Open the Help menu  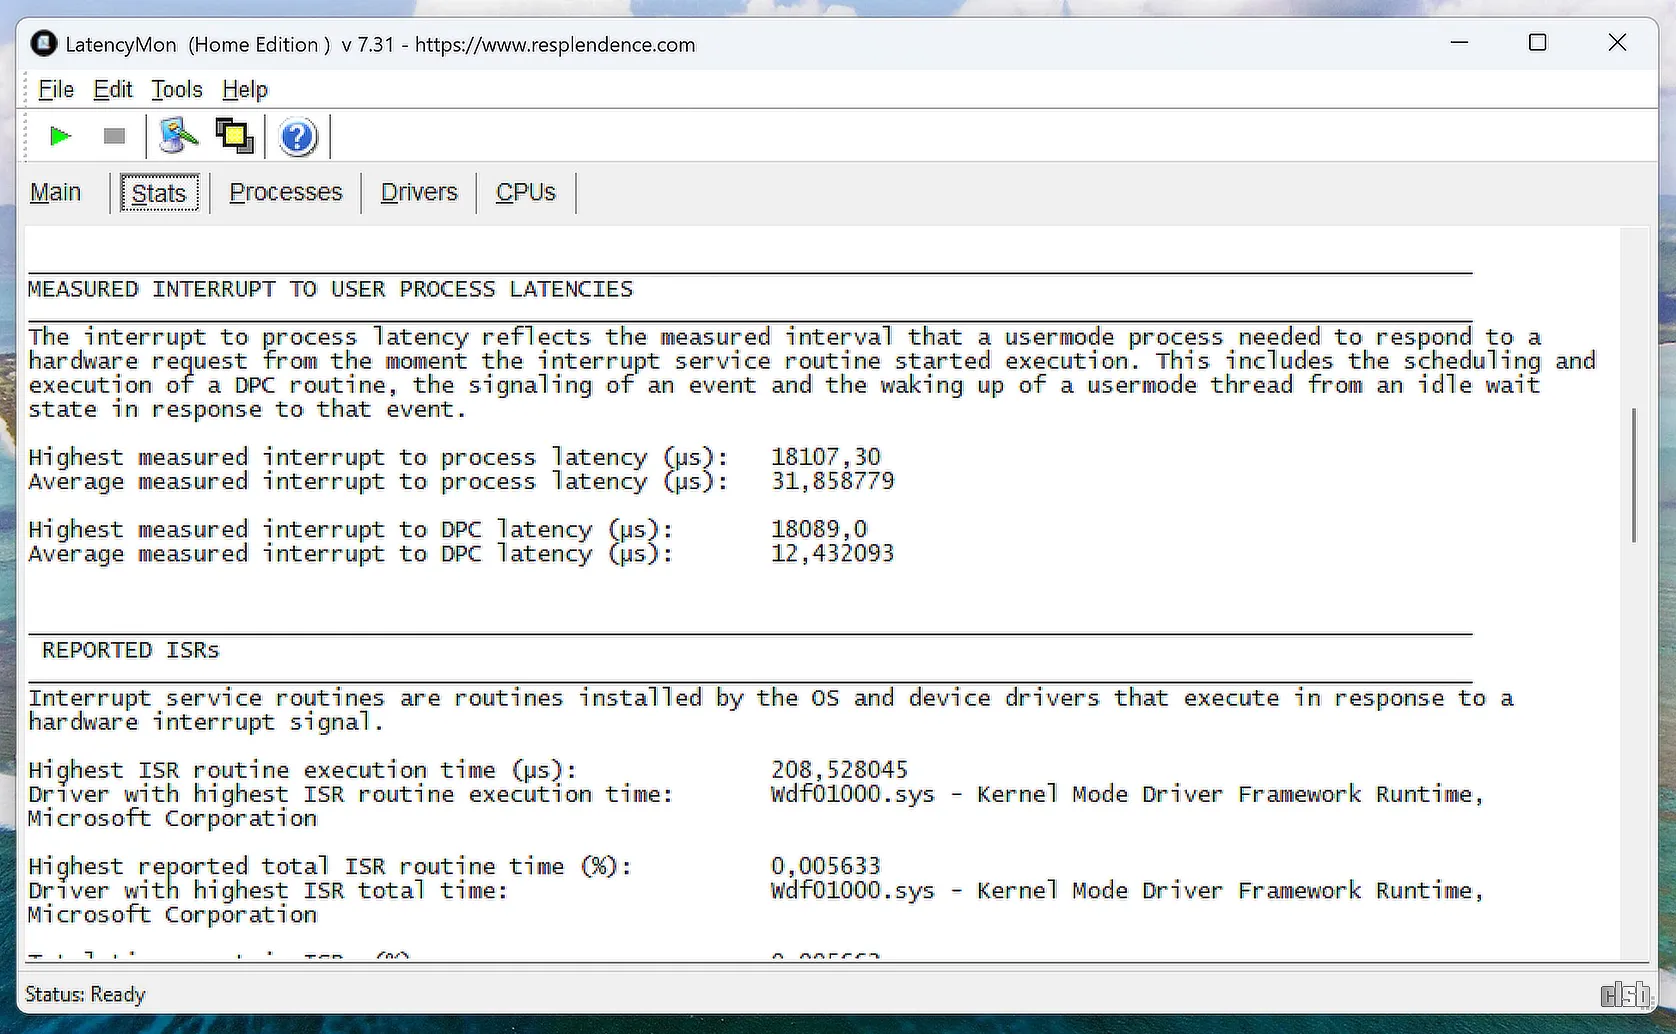[x=245, y=90]
